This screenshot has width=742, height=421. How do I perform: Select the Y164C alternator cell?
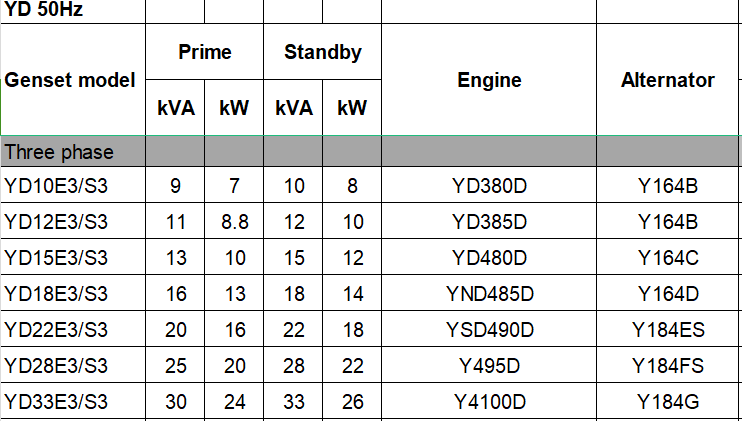667,257
